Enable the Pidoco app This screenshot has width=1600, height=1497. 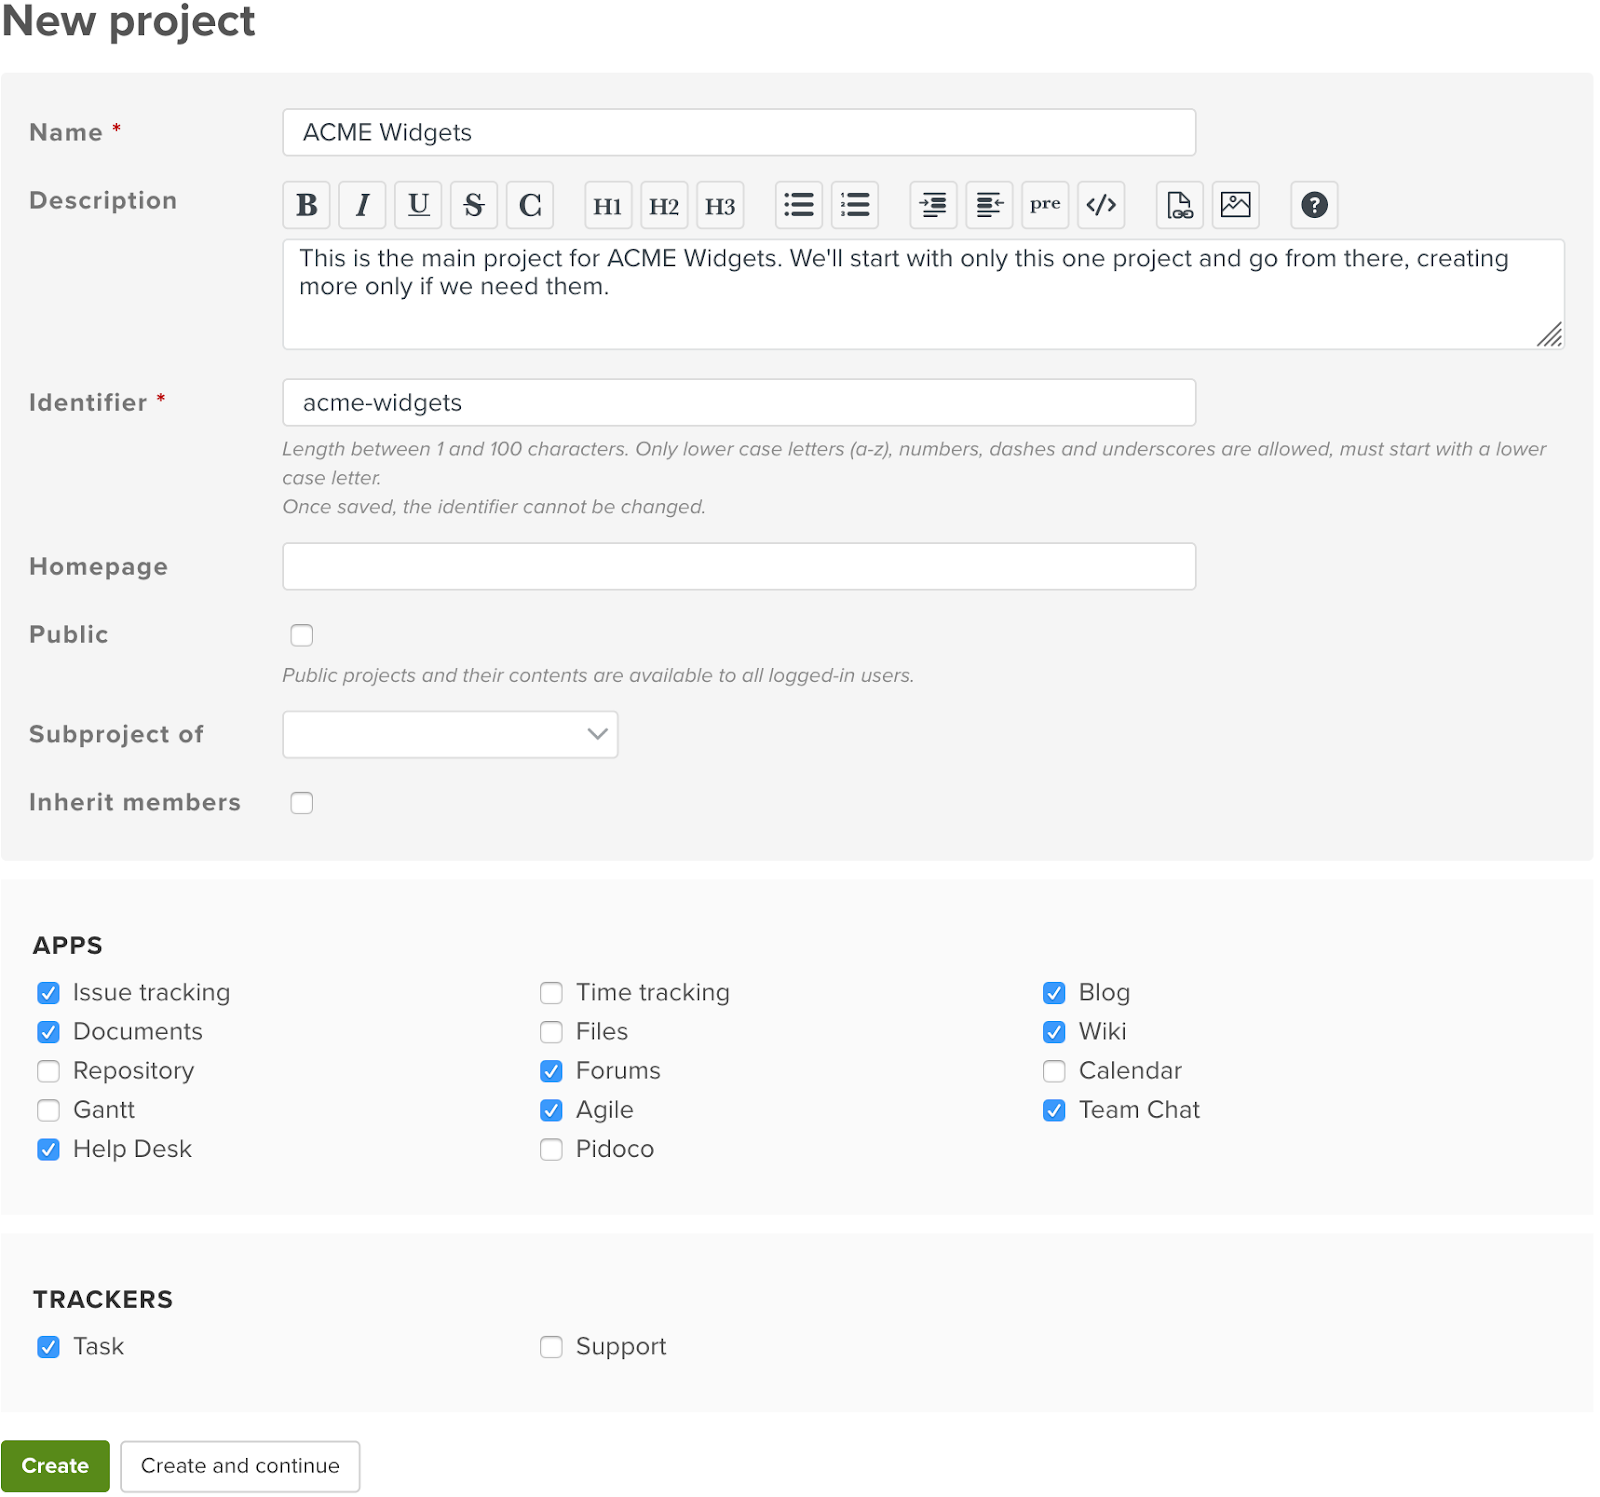point(551,1150)
